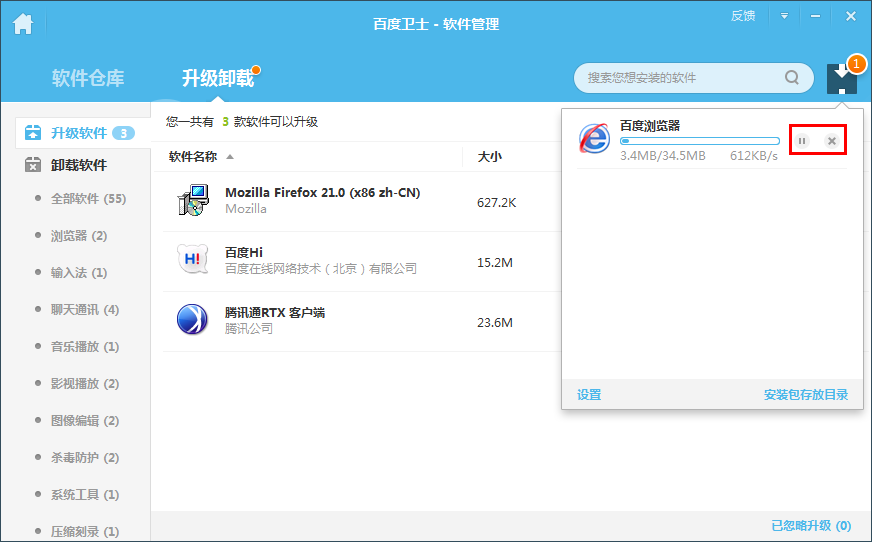Click the badge count 3 beside 升级软件

tap(123, 133)
